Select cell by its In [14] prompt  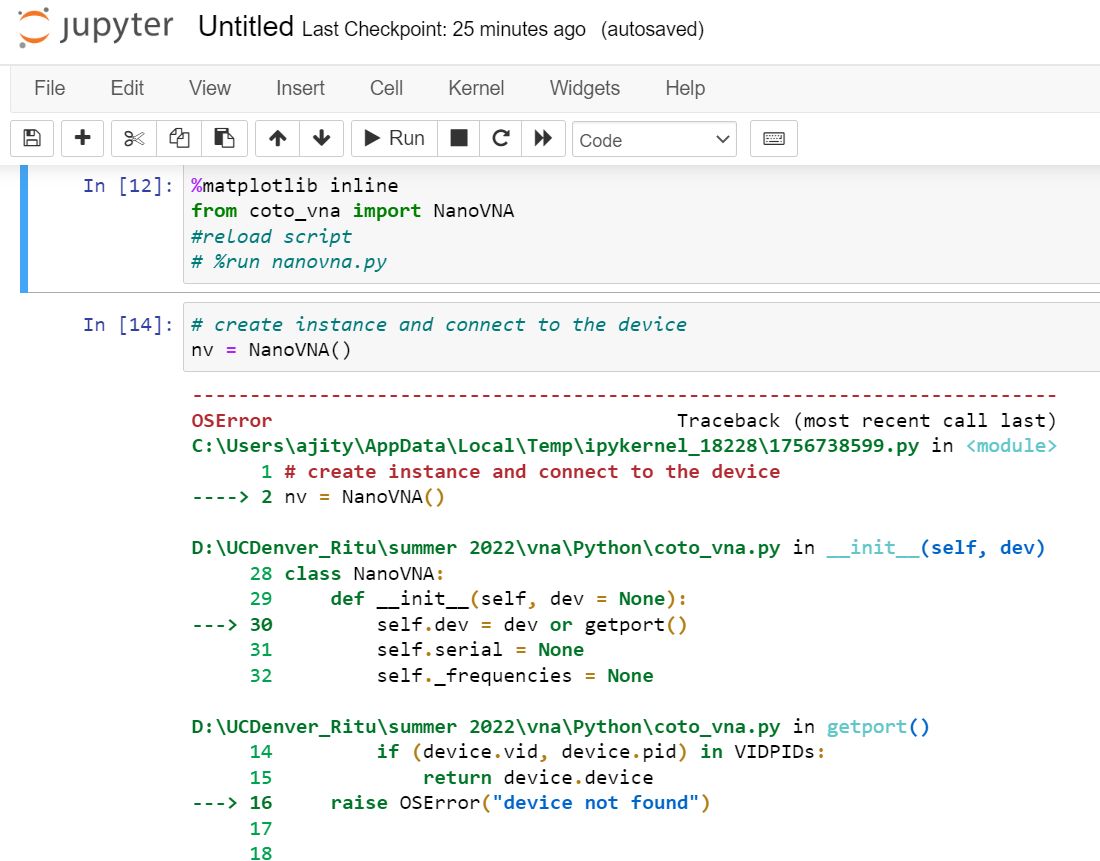pos(128,324)
